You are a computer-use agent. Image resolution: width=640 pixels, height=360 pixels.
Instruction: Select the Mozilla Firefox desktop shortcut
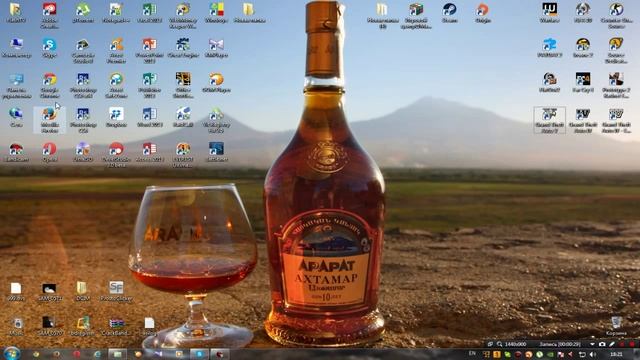49,120
